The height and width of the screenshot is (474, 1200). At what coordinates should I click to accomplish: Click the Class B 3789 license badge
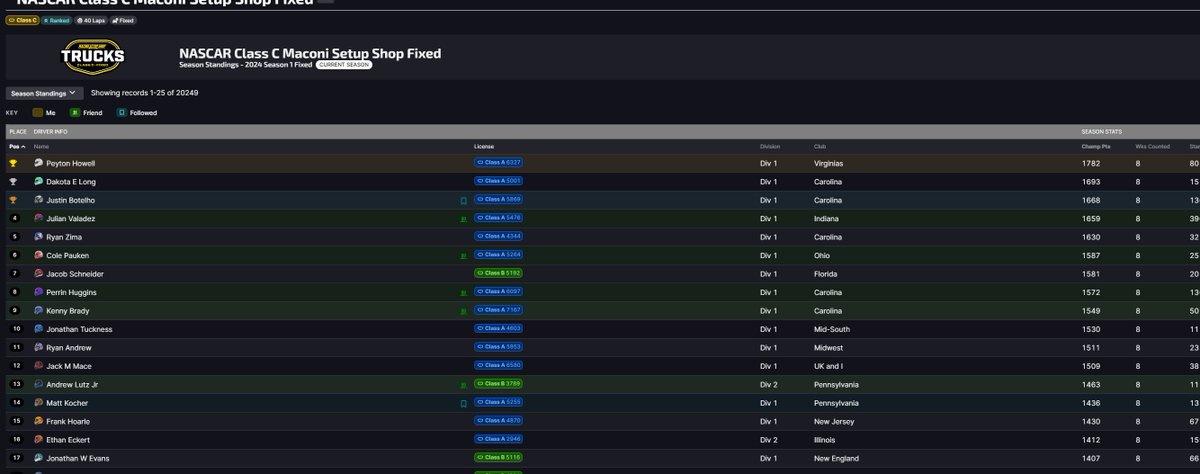tap(498, 384)
